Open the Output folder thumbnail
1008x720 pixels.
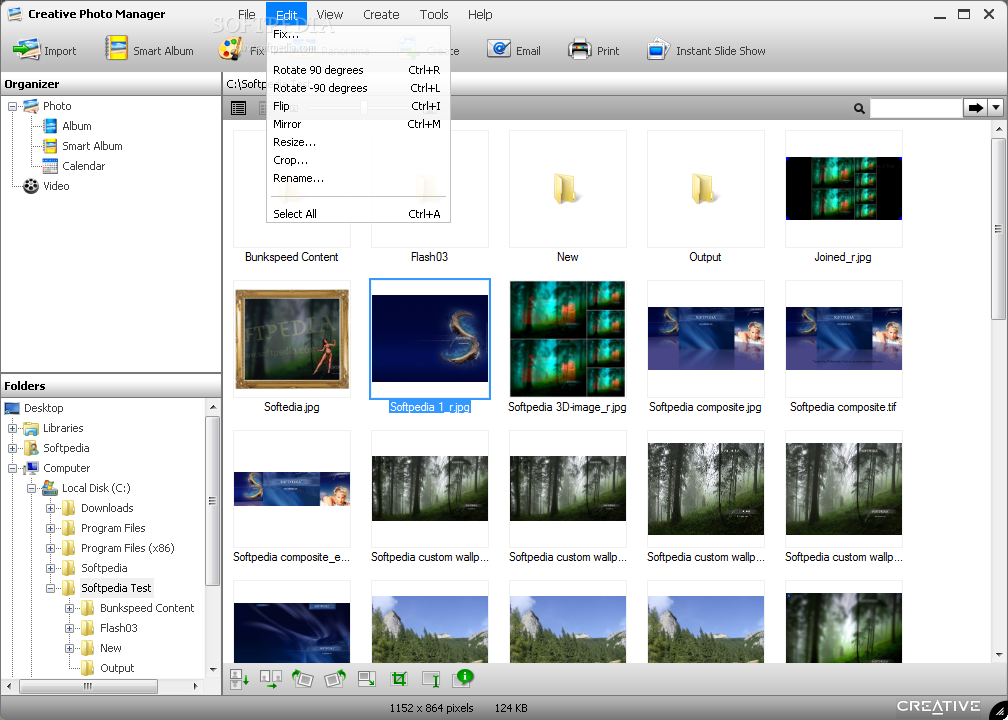click(705, 189)
